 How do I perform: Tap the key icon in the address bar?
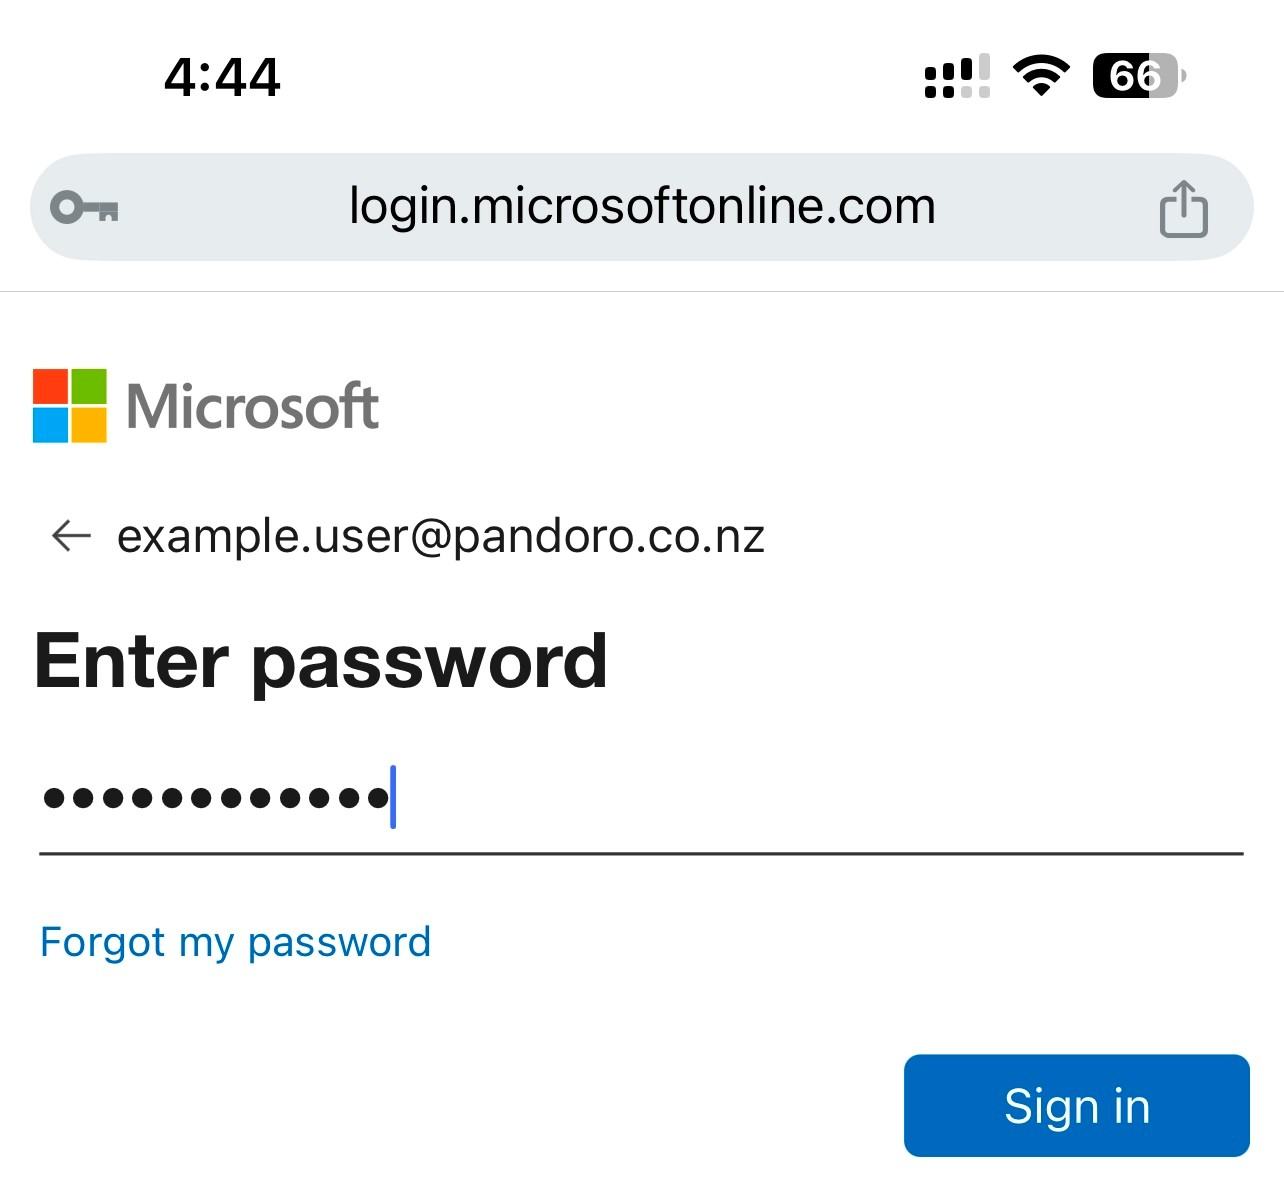85,208
